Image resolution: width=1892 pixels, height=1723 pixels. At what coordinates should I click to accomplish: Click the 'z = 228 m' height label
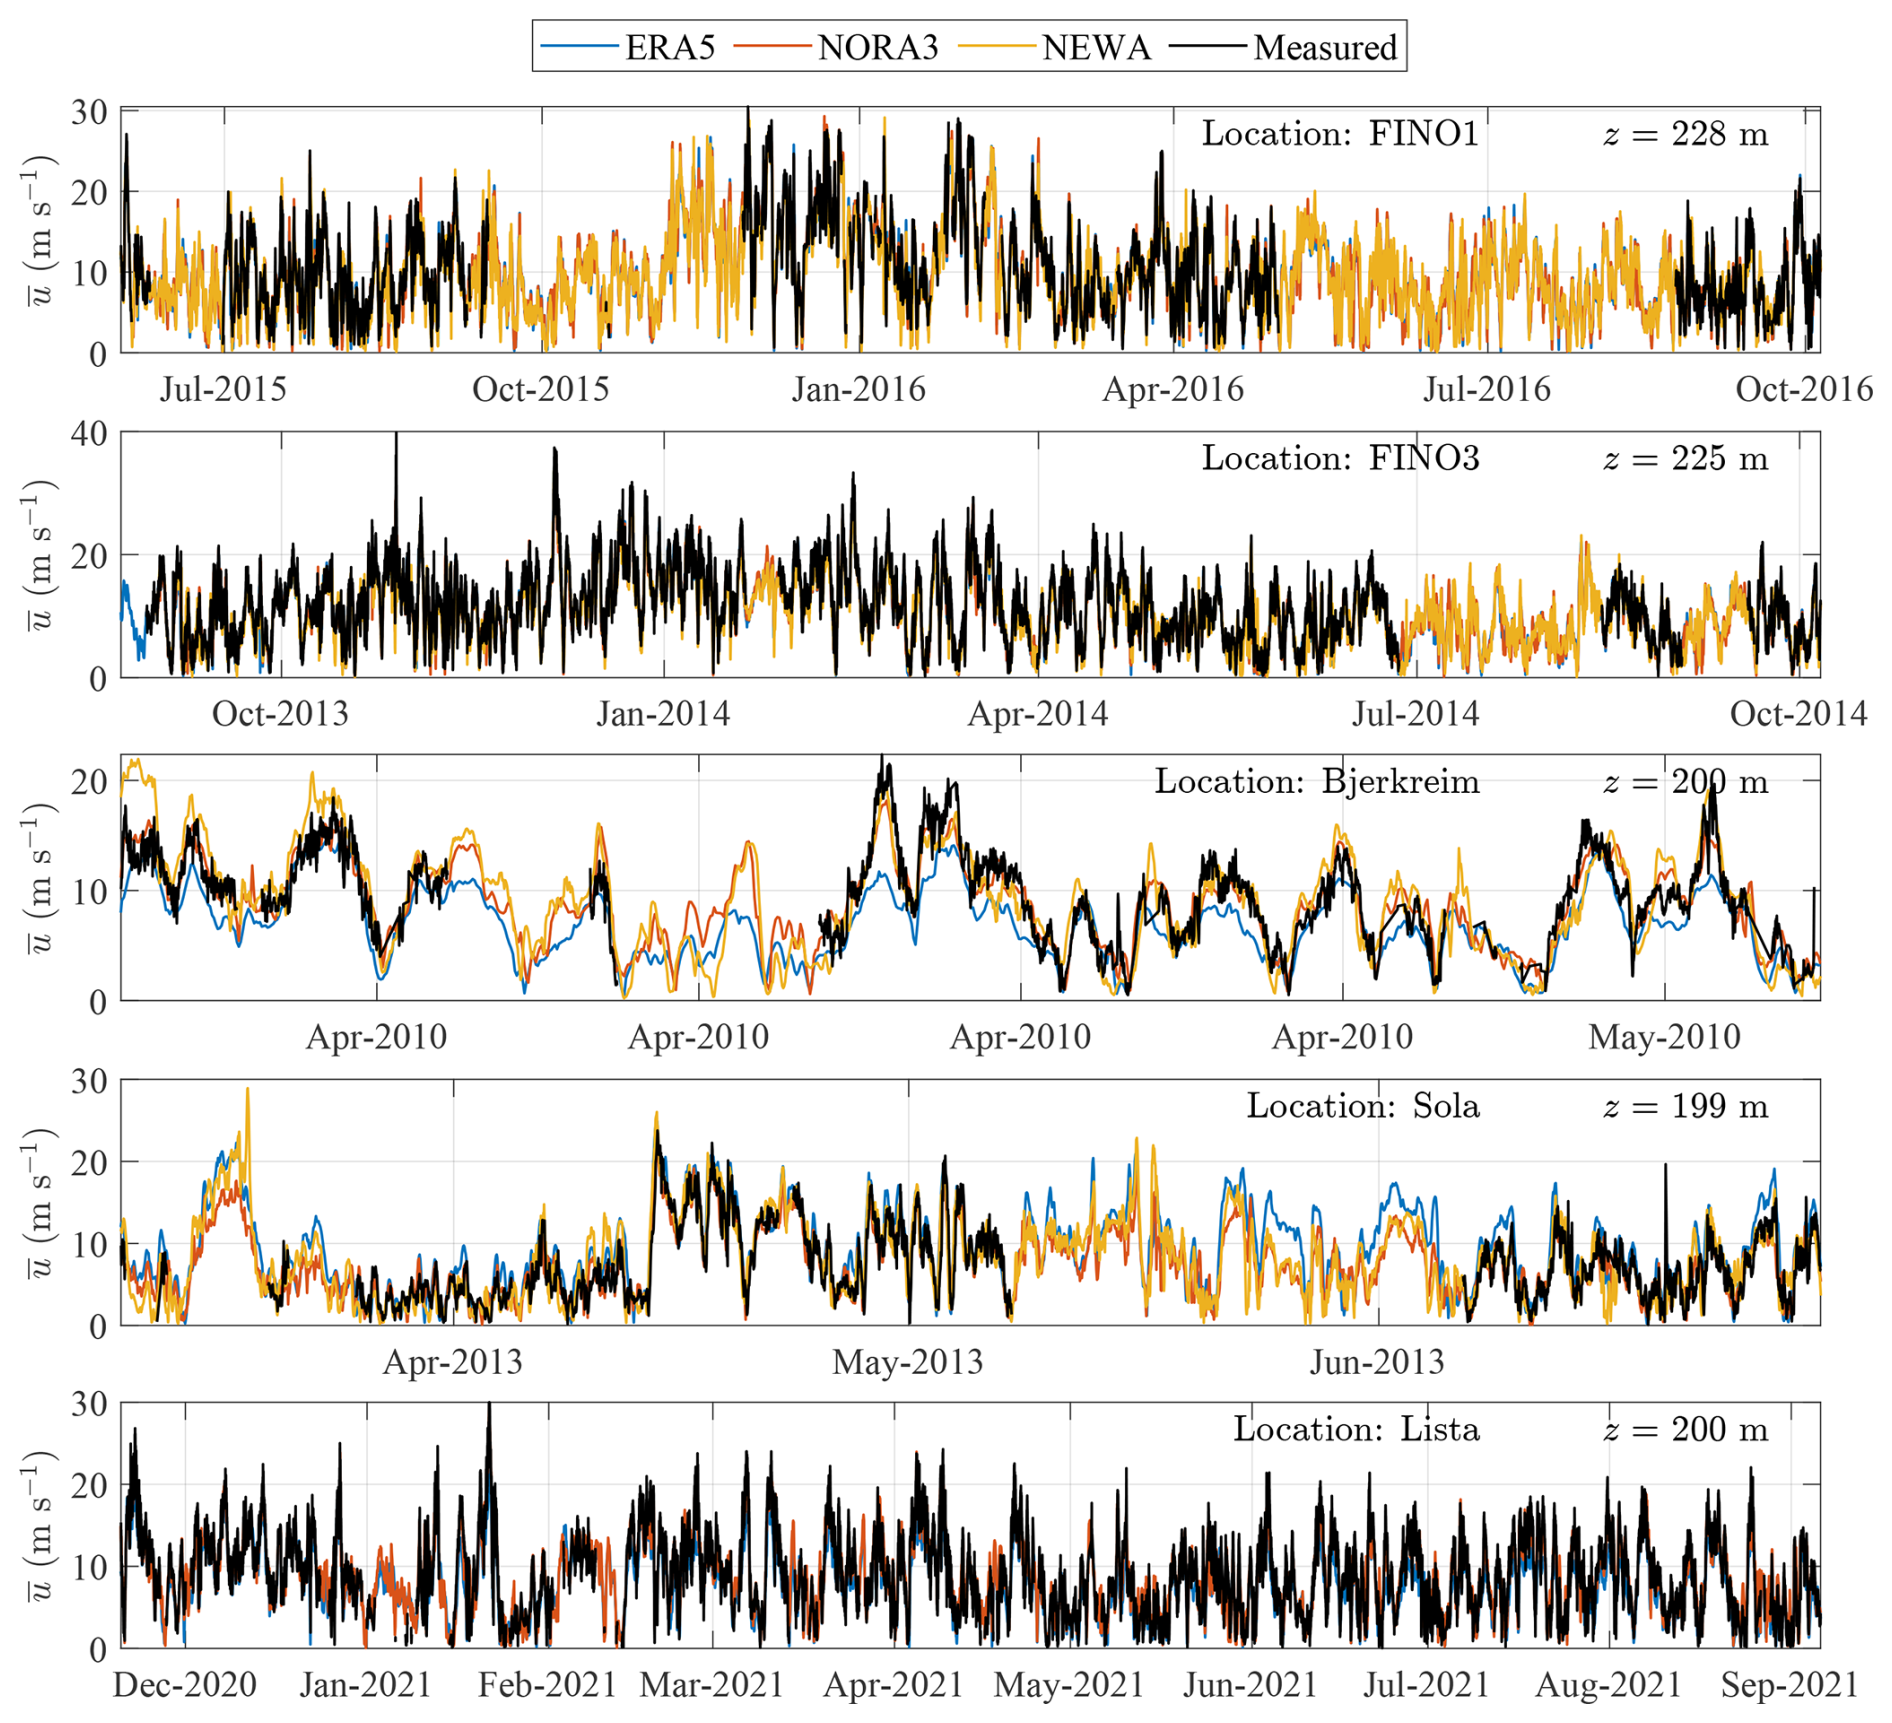pos(1685,134)
